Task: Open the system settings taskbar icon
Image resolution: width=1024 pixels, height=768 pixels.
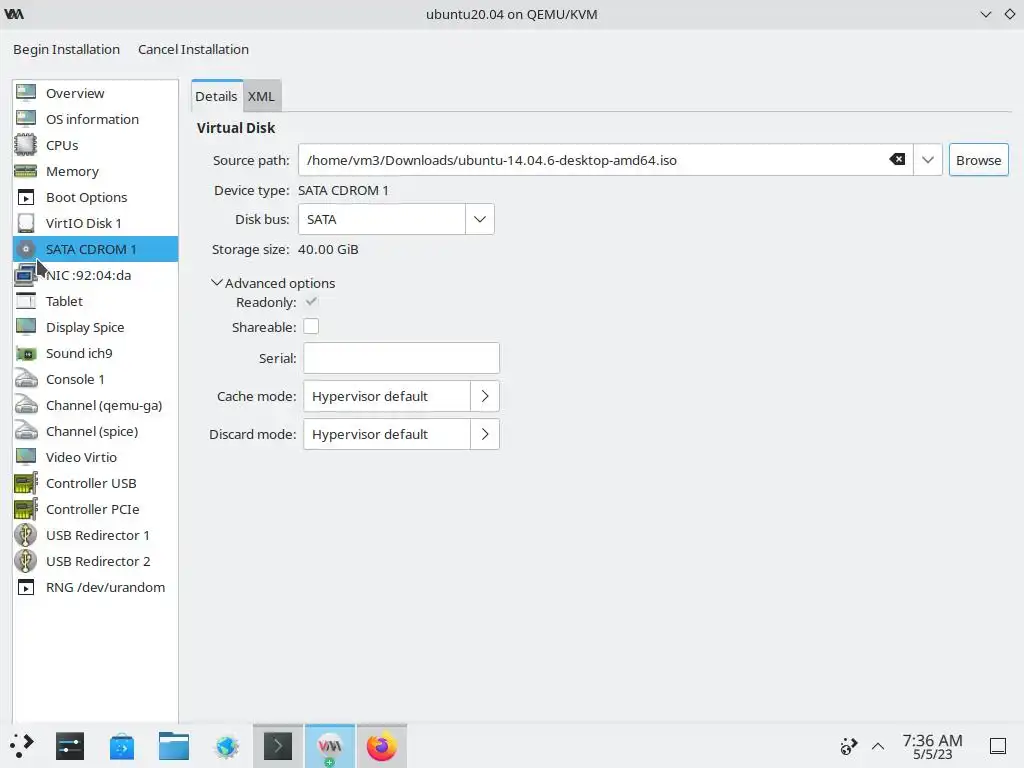Action: tap(70, 746)
